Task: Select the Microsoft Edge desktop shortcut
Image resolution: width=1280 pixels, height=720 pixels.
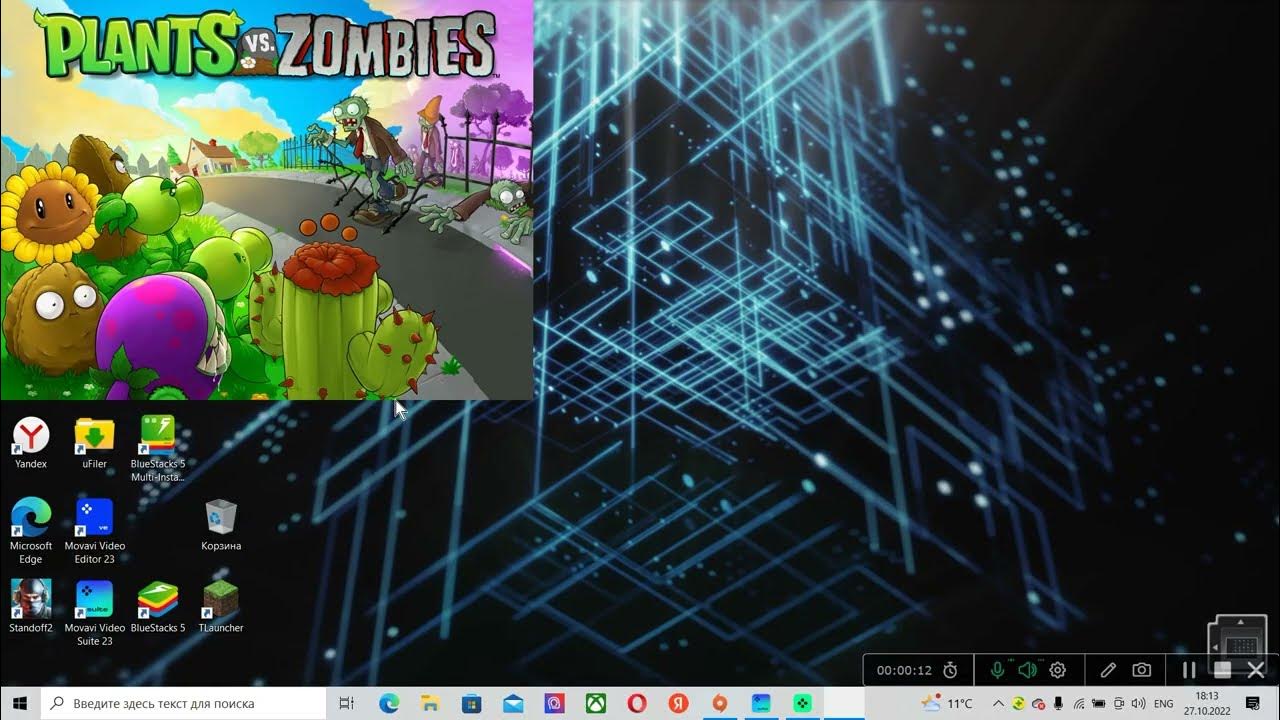Action: tap(31, 531)
